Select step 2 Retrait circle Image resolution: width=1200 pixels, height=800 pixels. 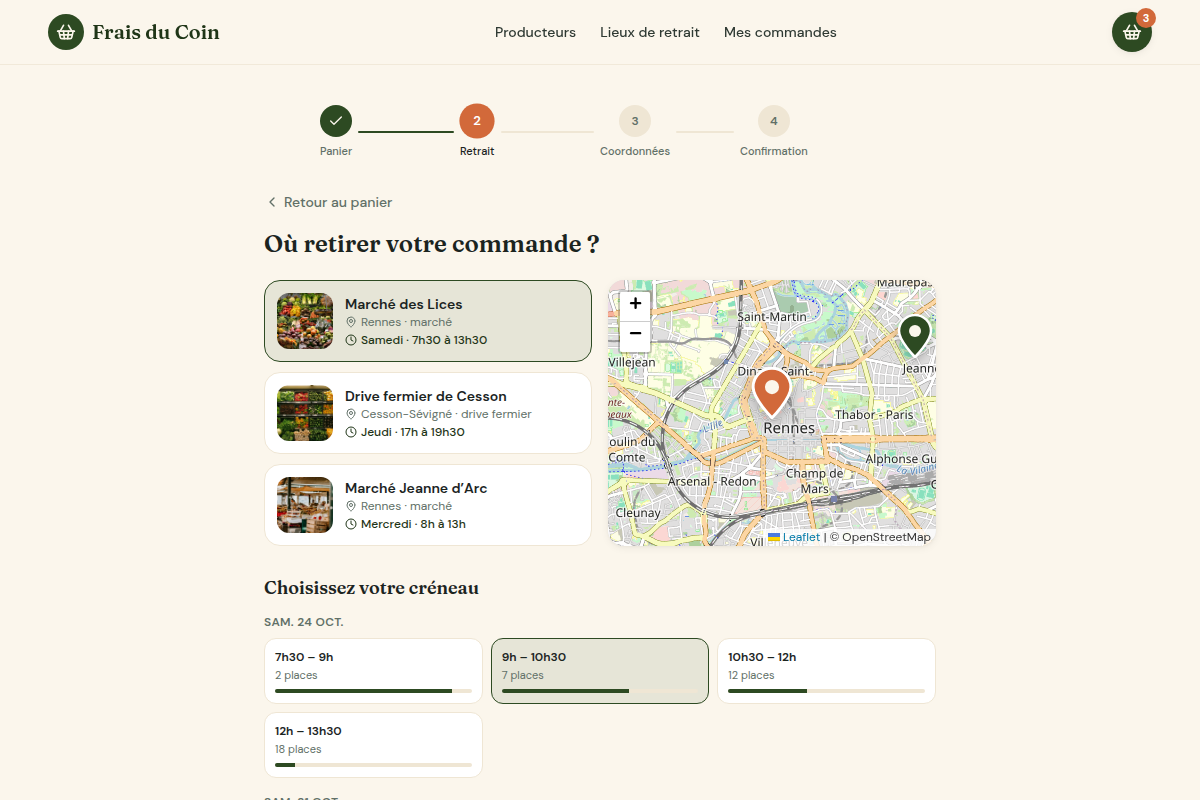[x=477, y=121]
